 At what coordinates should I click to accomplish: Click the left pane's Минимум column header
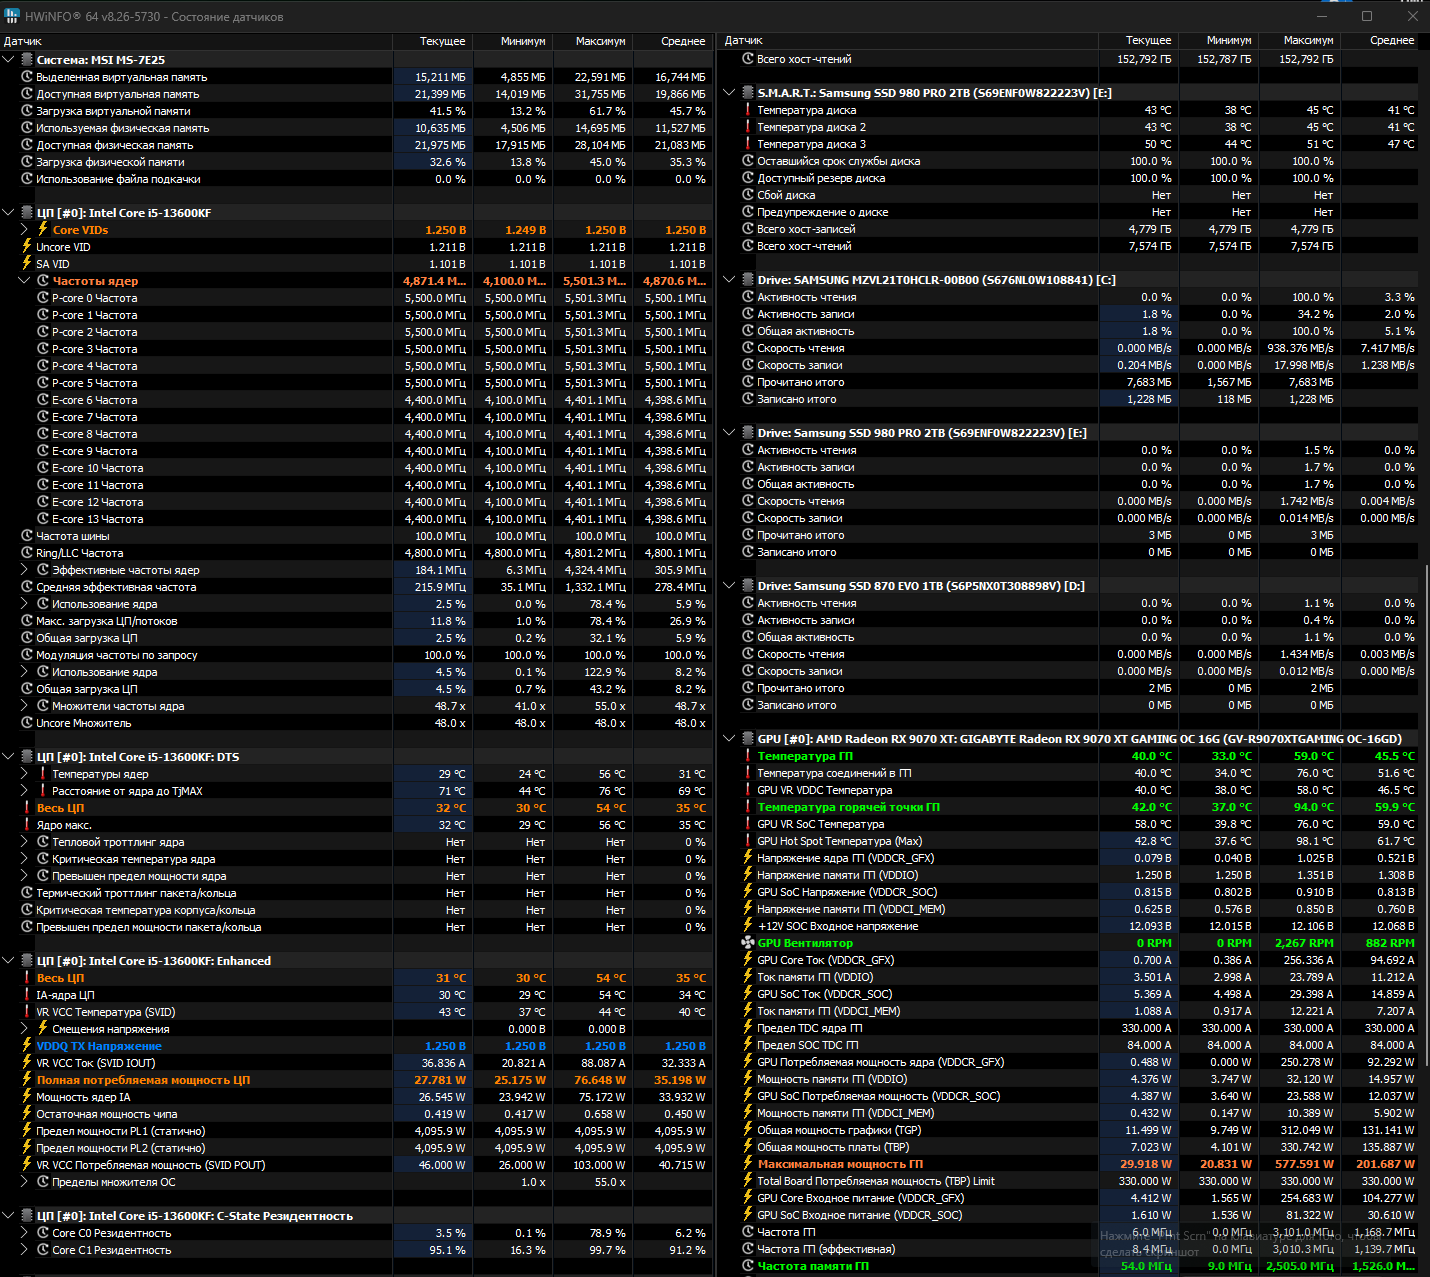pyautogui.click(x=512, y=41)
